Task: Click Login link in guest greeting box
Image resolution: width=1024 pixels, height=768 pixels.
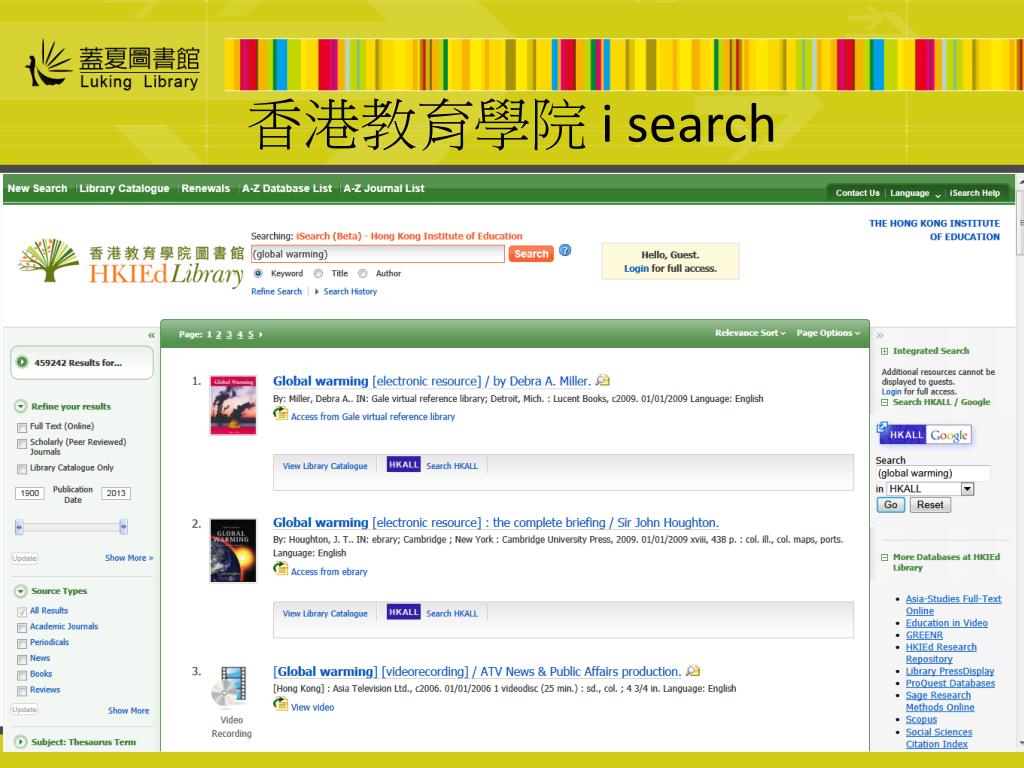Action: pos(636,268)
